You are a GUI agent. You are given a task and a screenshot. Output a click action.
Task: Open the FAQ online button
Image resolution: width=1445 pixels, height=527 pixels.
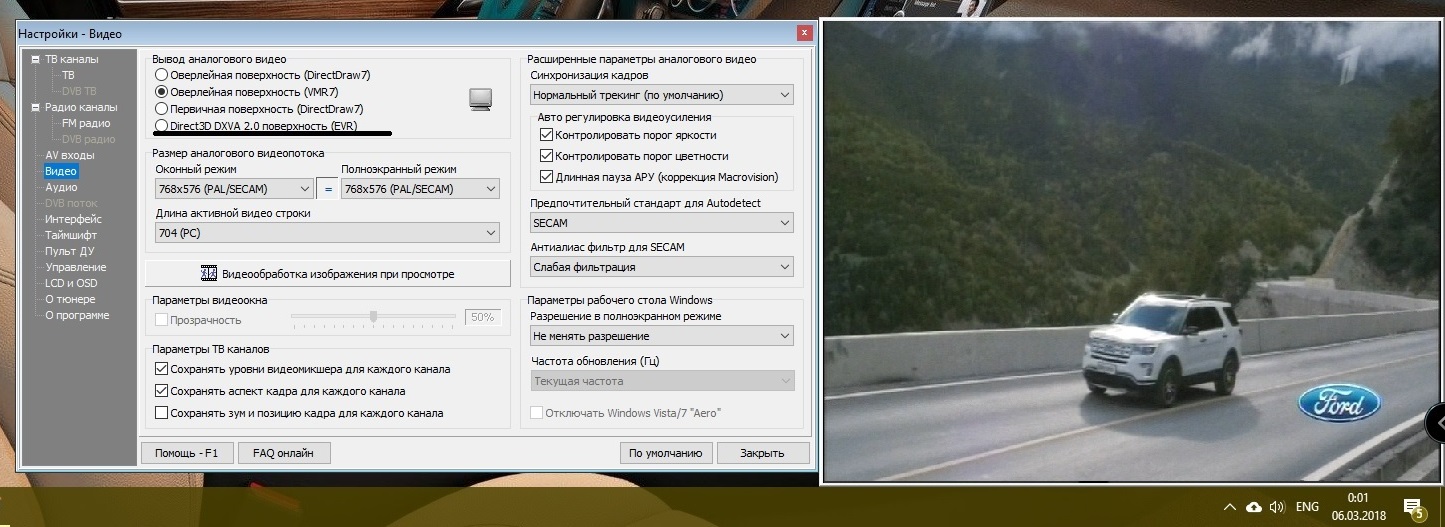(x=283, y=453)
